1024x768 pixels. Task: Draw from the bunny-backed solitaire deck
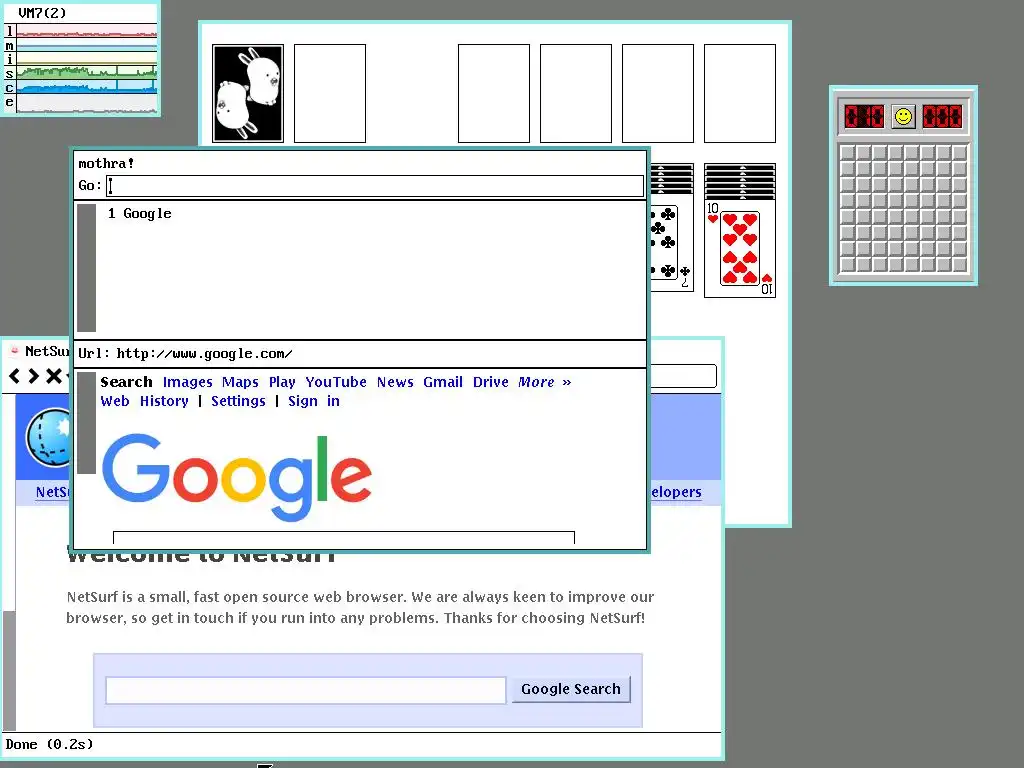(x=248, y=93)
